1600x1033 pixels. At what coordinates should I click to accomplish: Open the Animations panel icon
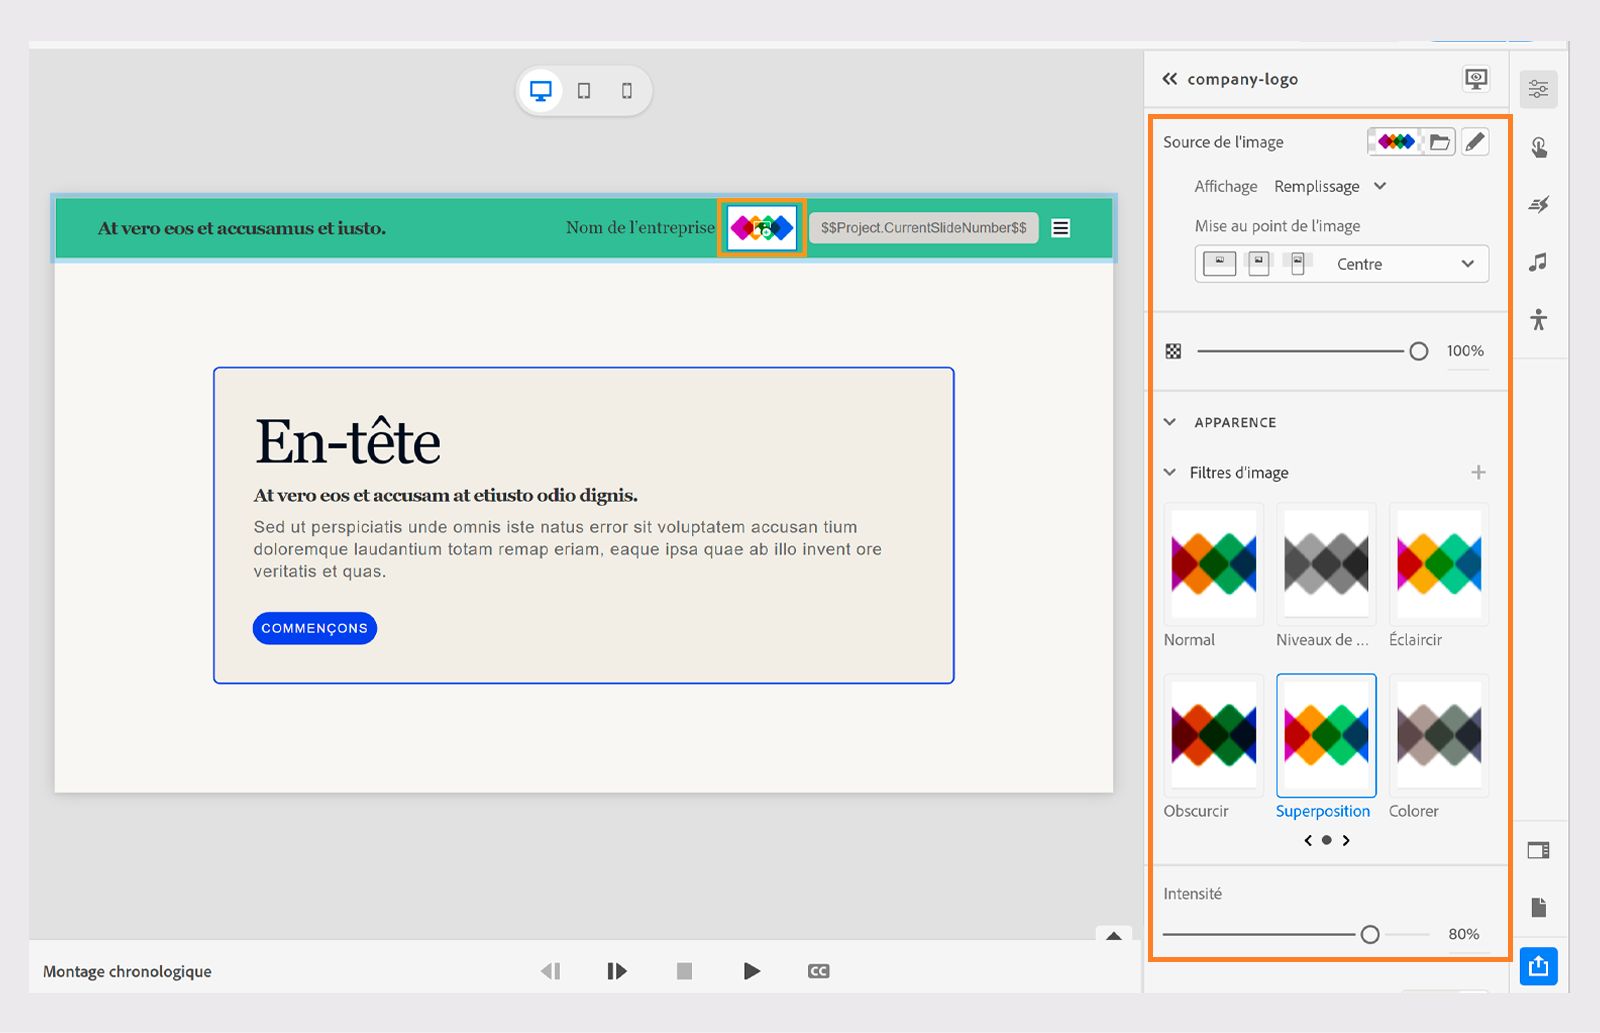click(1539, 205)
